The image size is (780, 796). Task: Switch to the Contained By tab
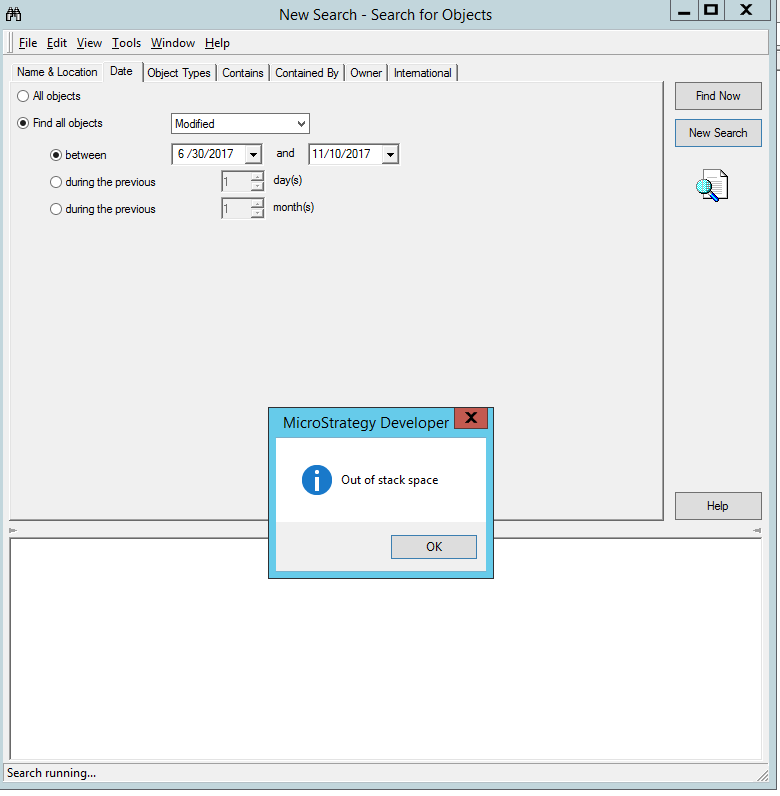[306, 73]
